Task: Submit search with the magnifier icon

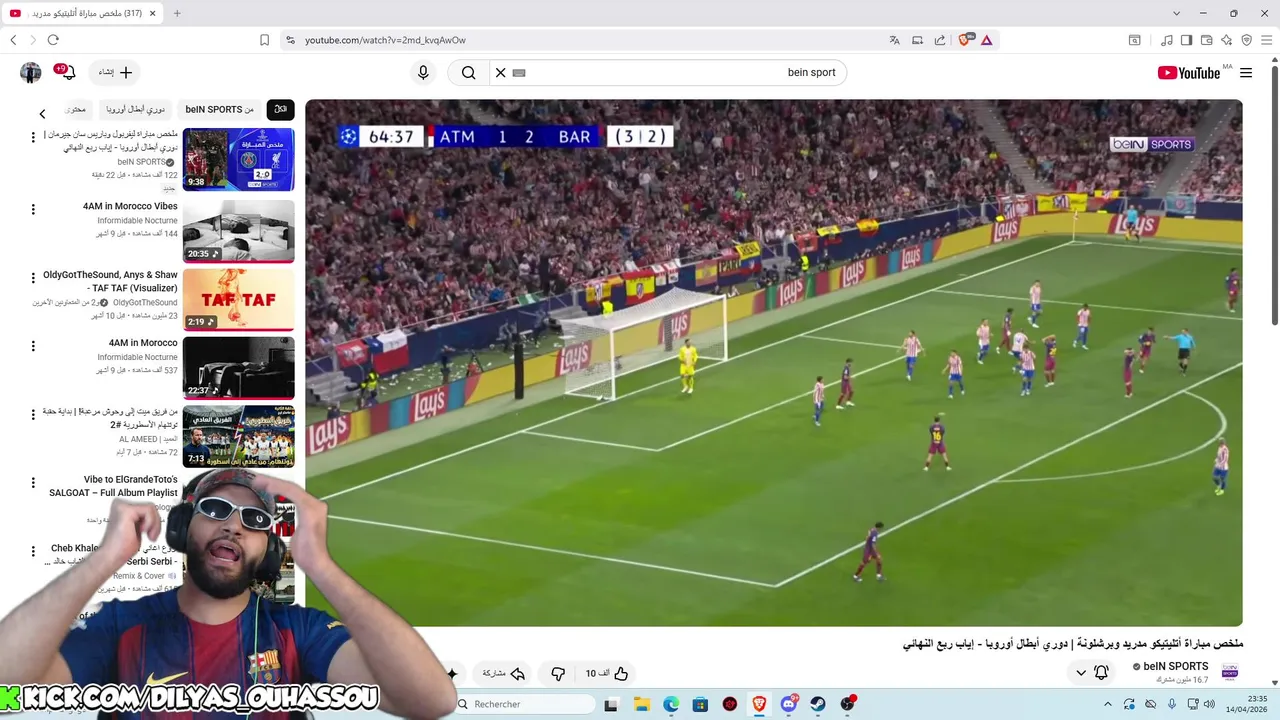Action: coord(468,73)
